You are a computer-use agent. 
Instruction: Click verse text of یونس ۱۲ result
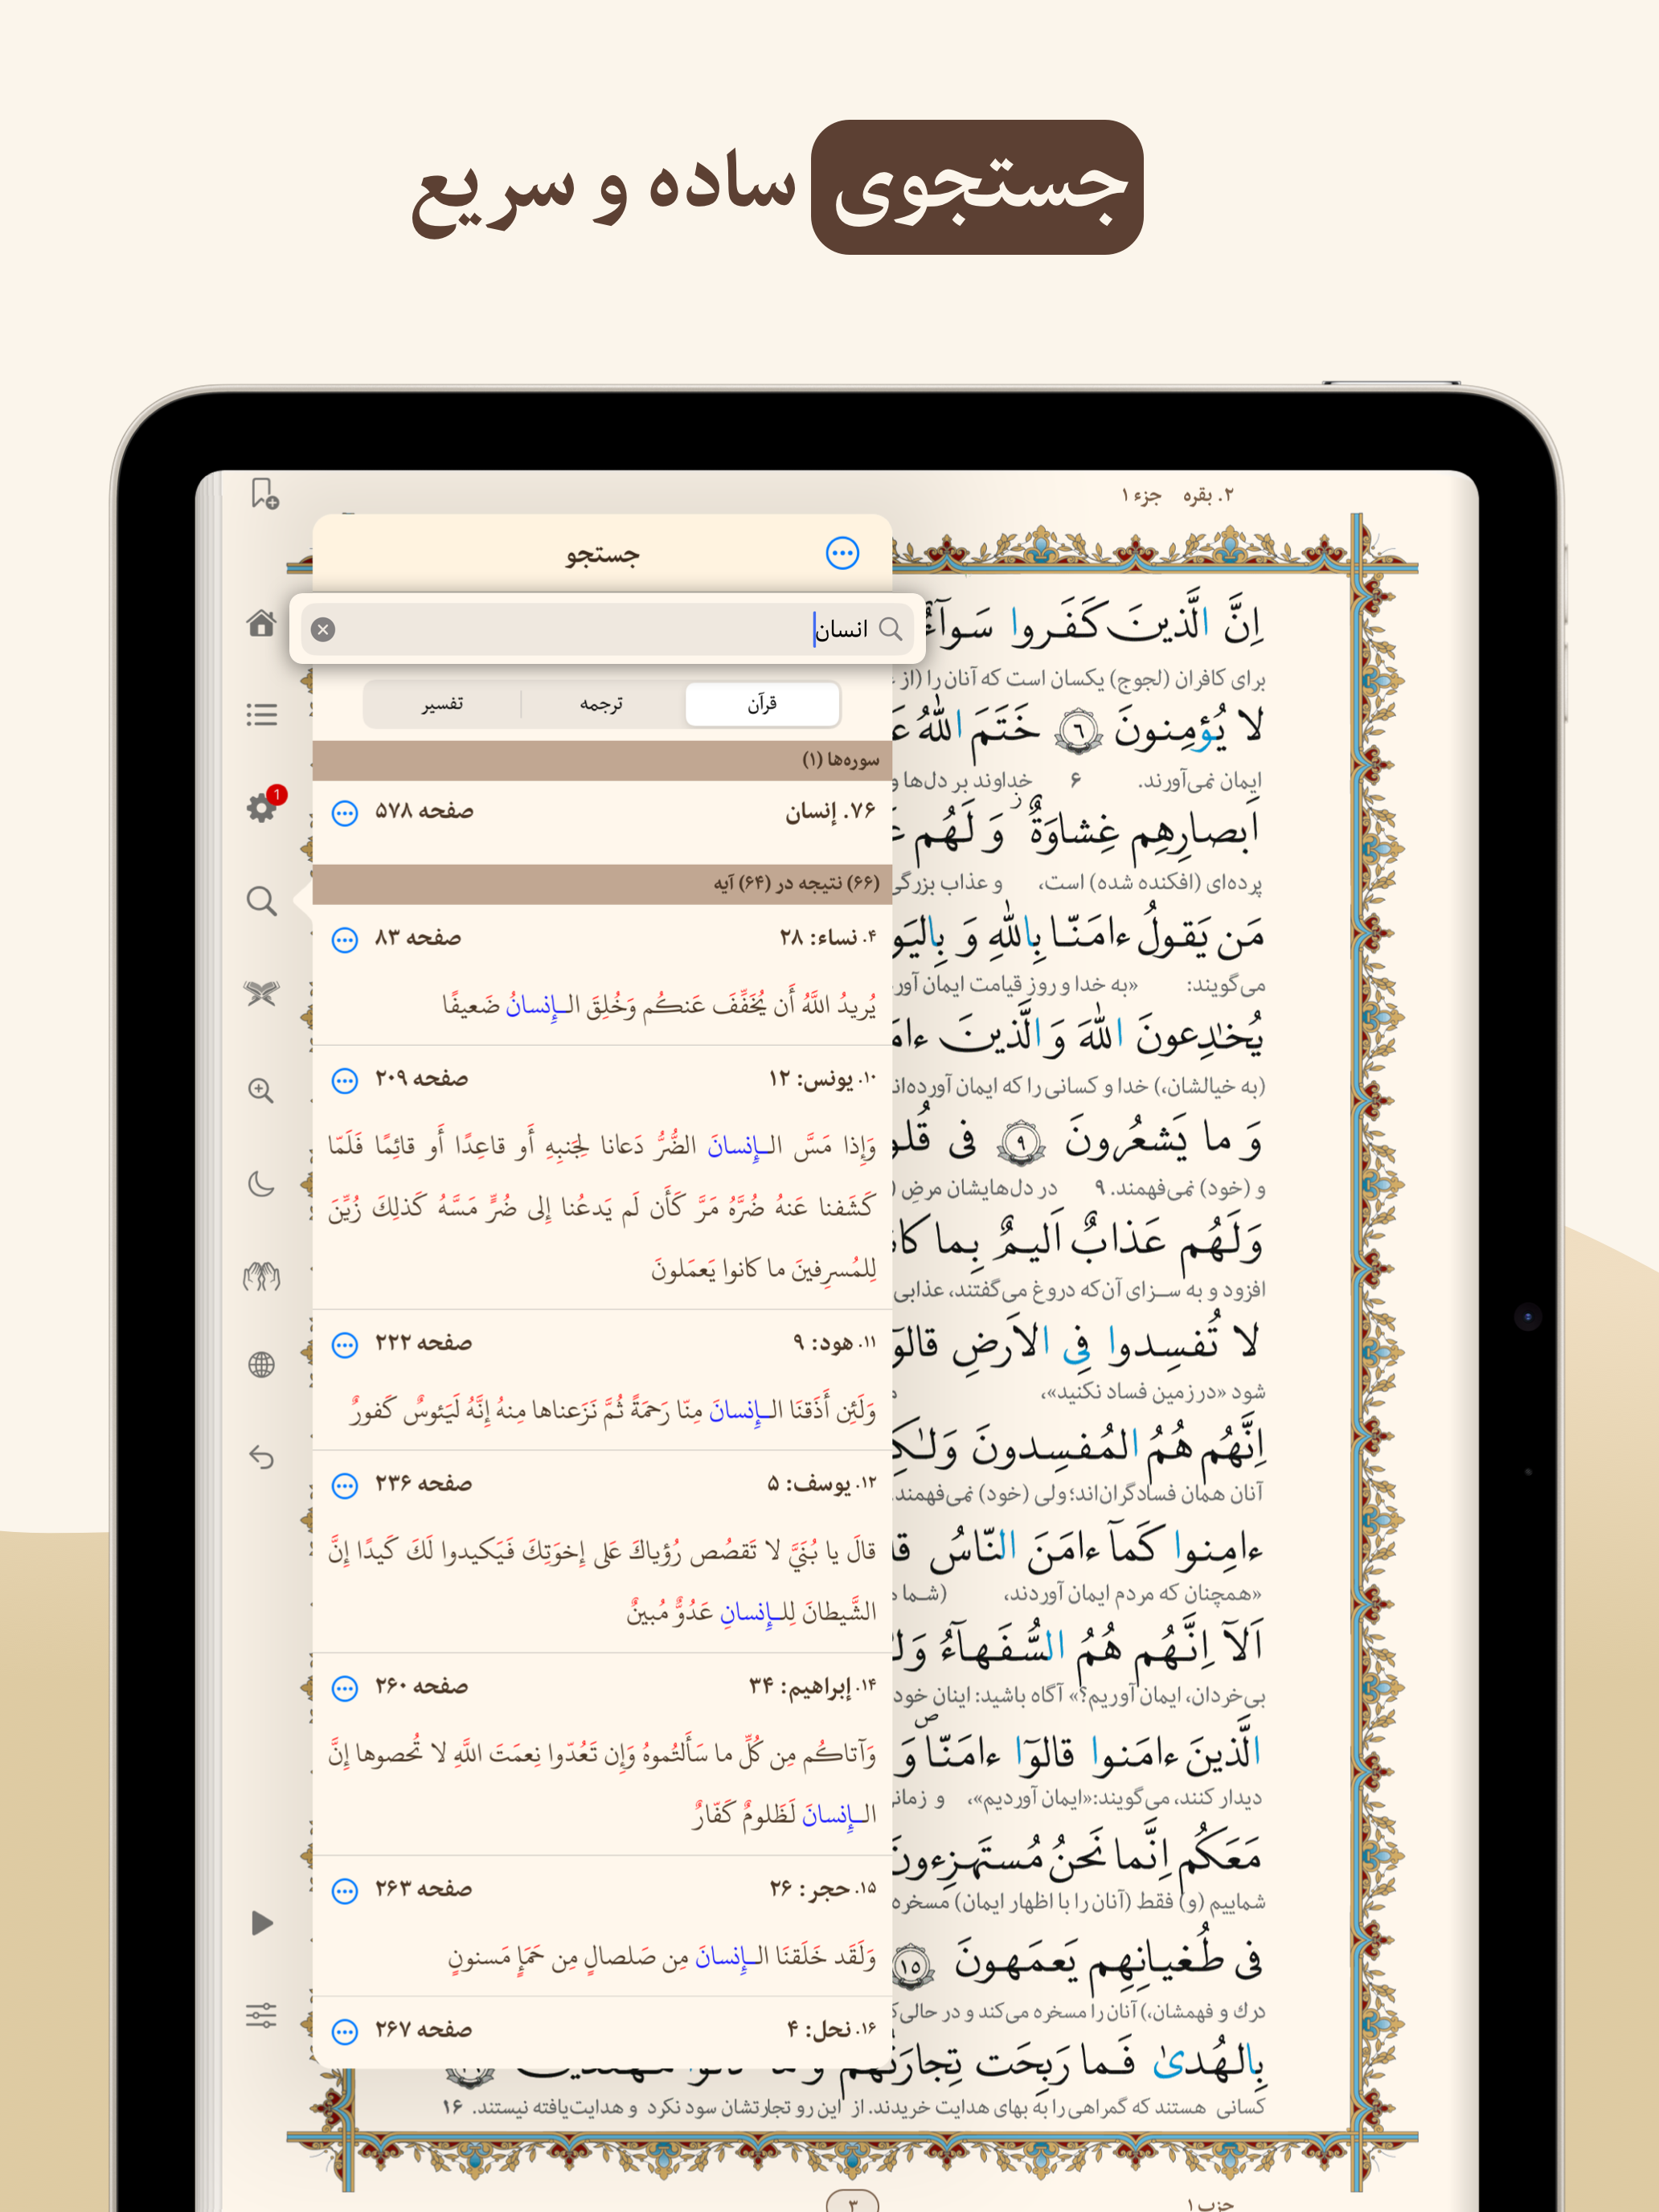point(602,1207)
